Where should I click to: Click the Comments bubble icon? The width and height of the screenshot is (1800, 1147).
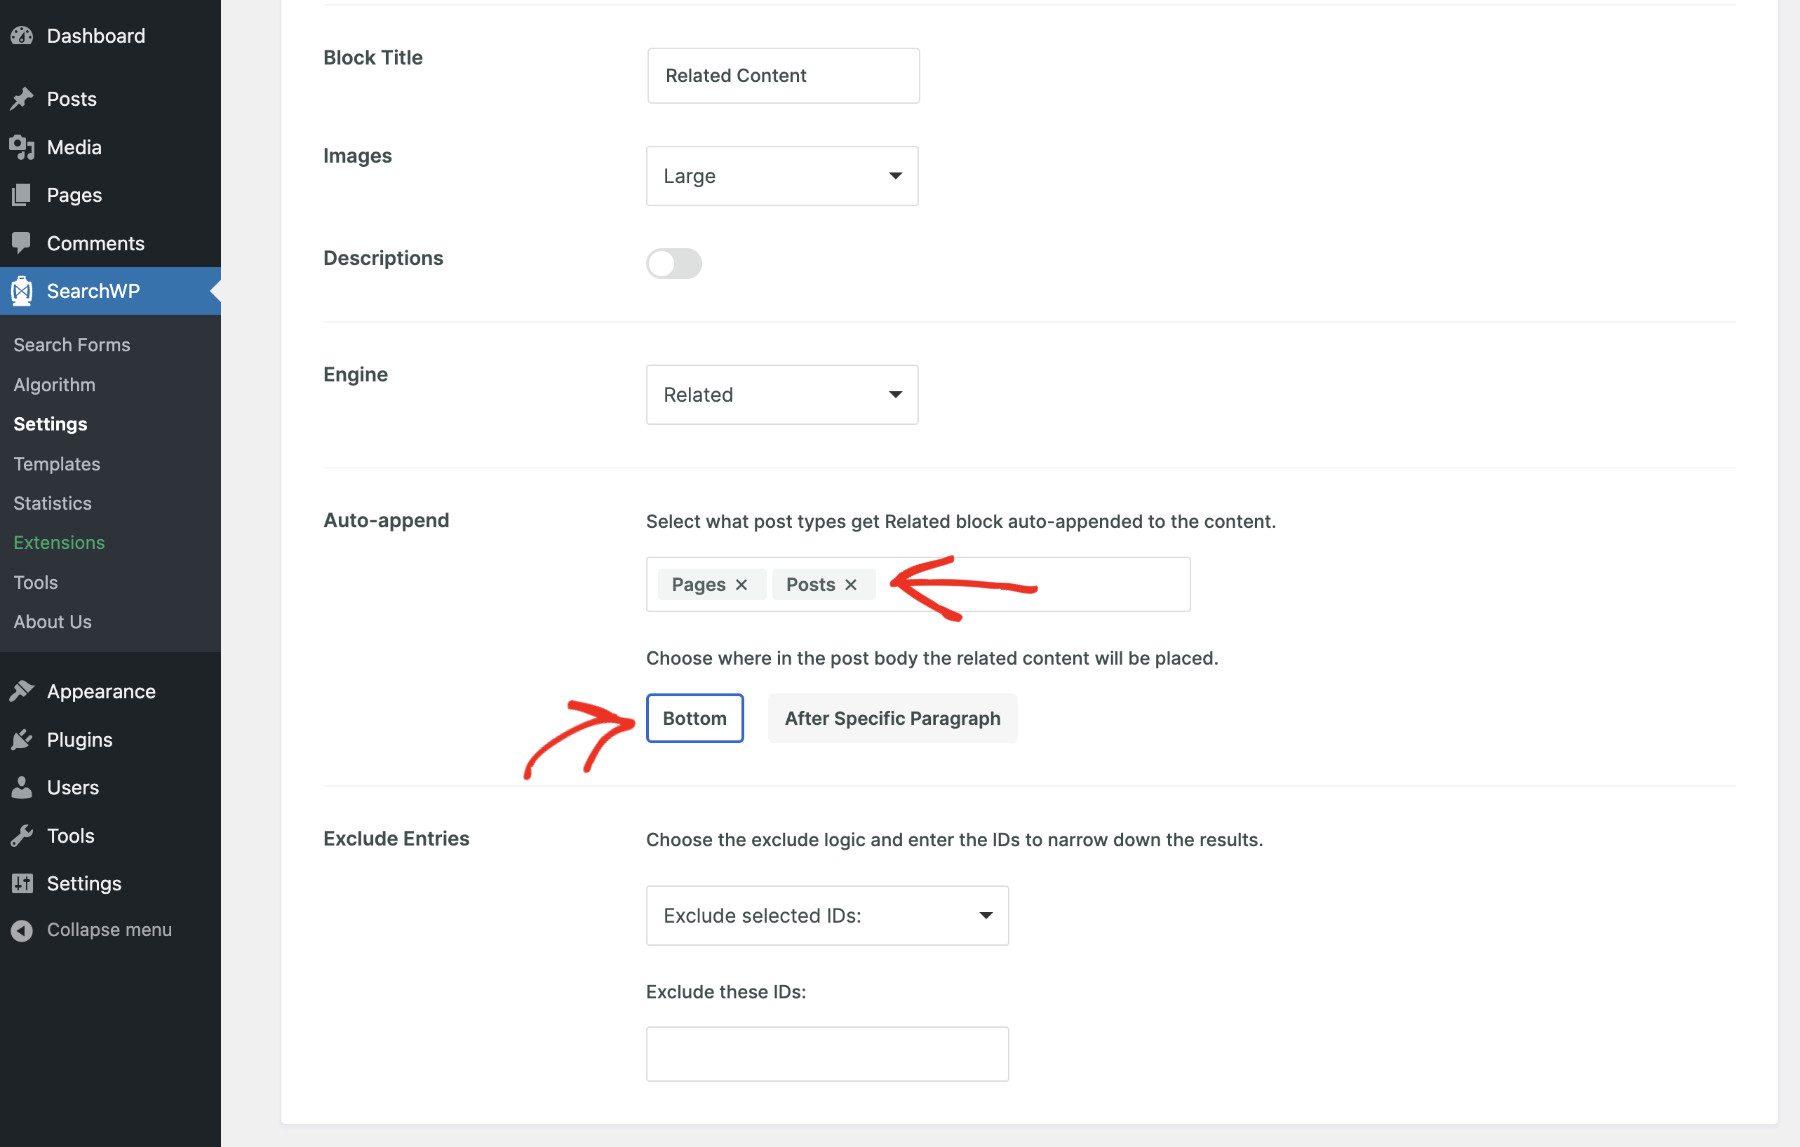[x=22, y=243]
